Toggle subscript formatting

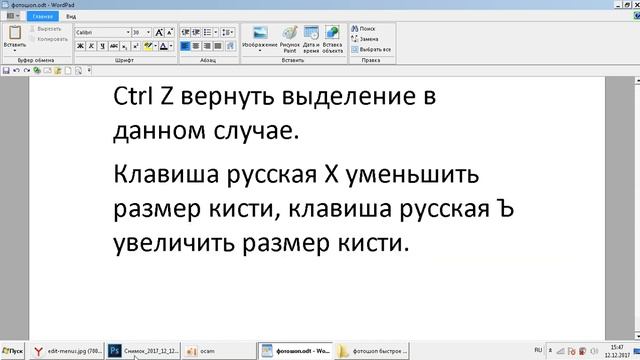tap(124, 46)
